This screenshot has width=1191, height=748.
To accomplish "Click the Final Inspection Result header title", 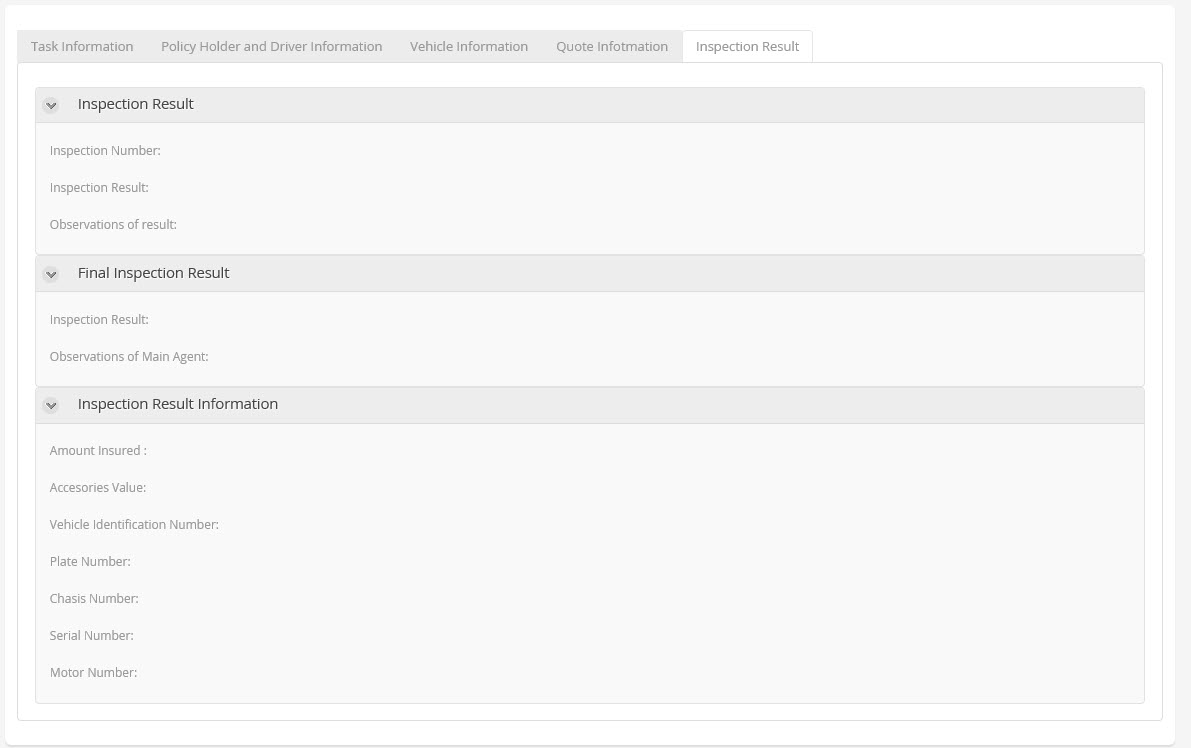I will (x=153, y=273).
